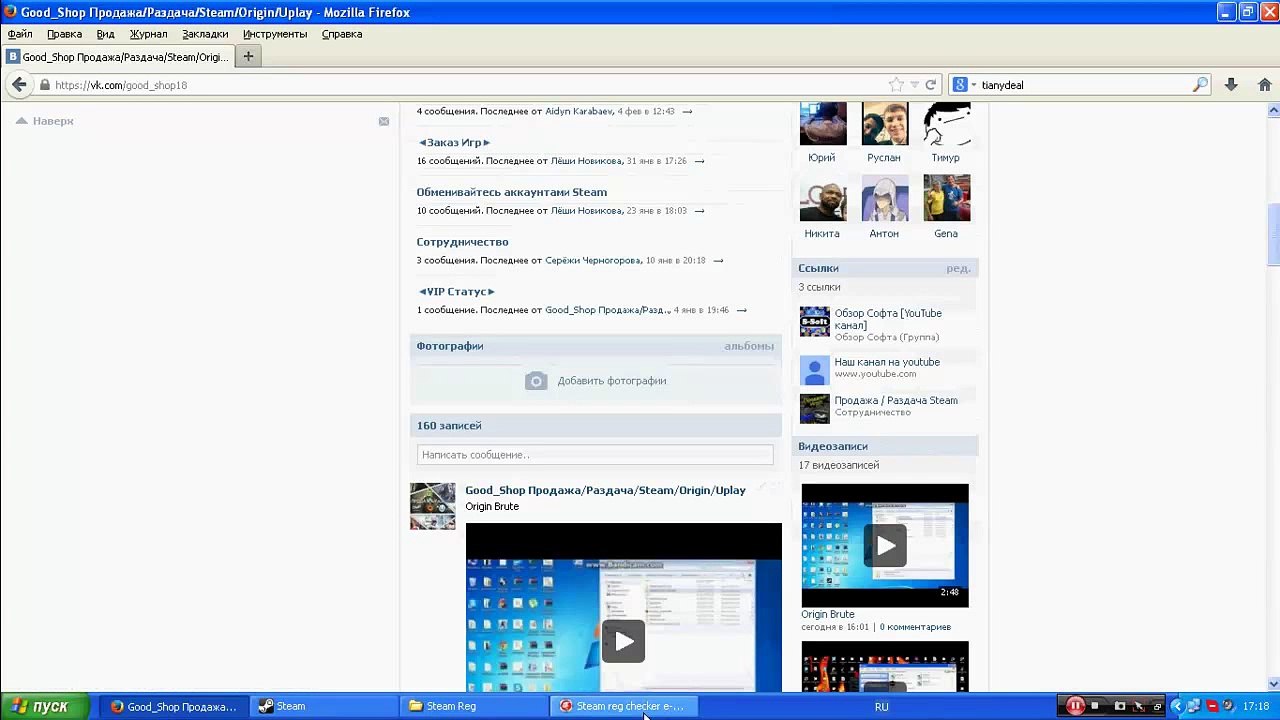Close the 'Наверх' panel with the x icon
Viewport: 1280px width, 720px height.
[x=384, y=121]
